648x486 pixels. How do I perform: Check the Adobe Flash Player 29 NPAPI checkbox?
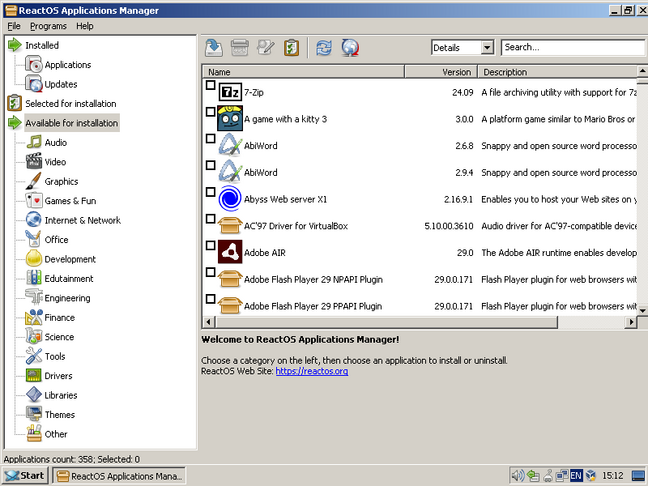click(x=210, y=272)
